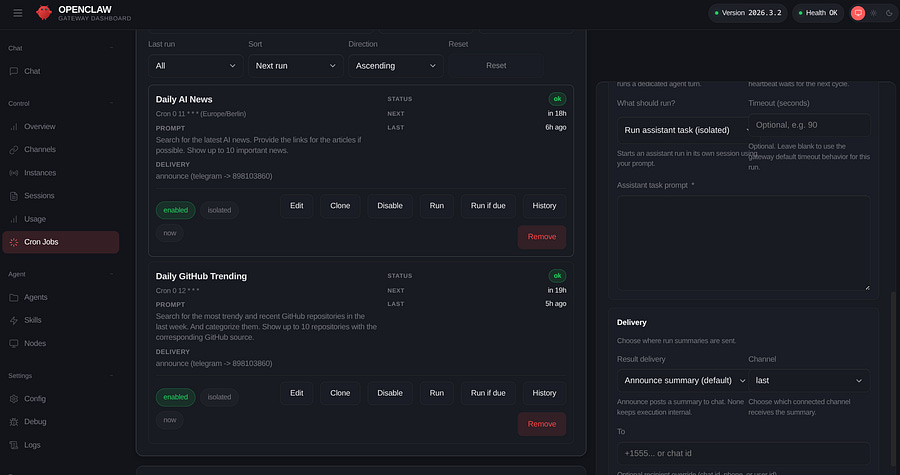Click the Instances broadcast icon
900x475 pixels.
click(14, 173)
